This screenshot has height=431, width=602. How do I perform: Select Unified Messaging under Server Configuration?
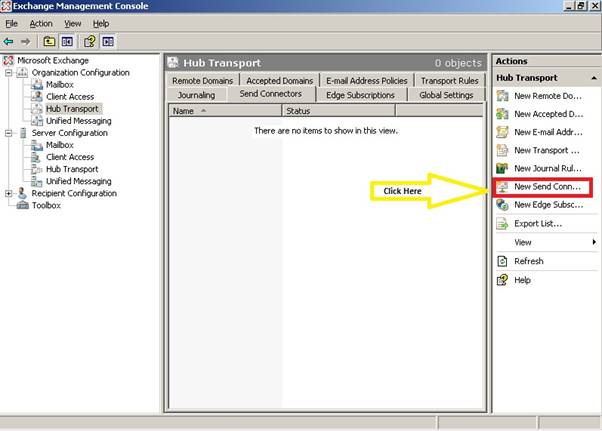click(x=79, y=181)
